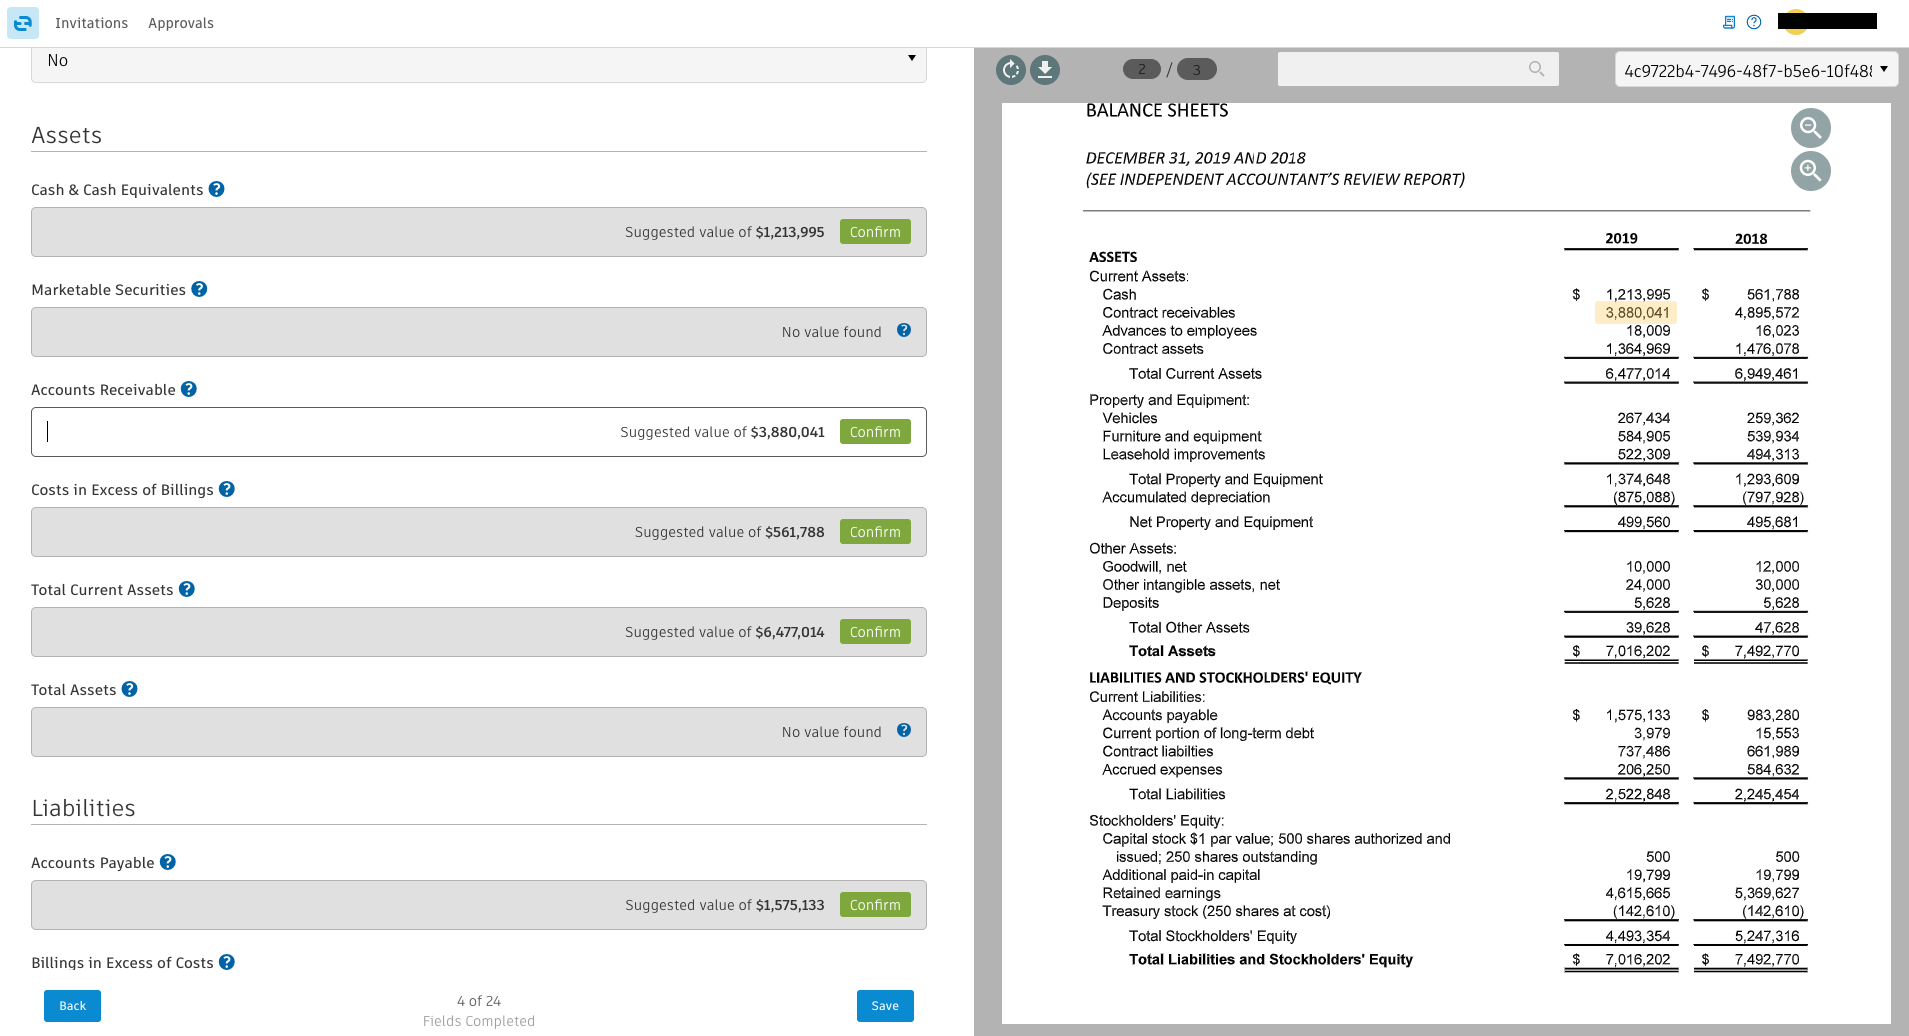This screenshot has width=1909, height=1036.
Task: Open help tooltip for Accounts Receivable
Action: pos(189,389)
